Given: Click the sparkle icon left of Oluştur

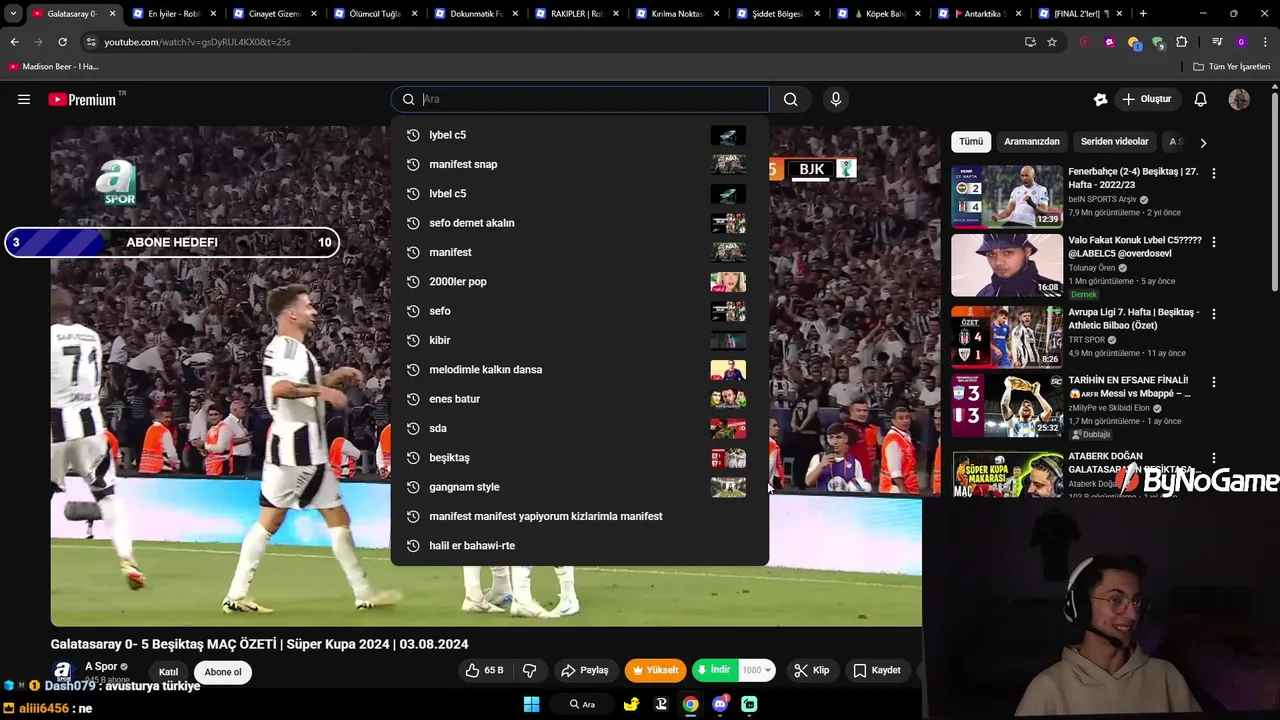Looking at the screenshot, I should pyautogui.click(x=1100, y=99).
